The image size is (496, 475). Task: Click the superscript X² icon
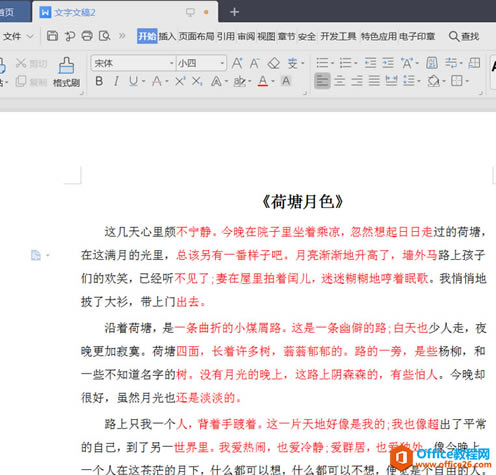click(180, 81)
